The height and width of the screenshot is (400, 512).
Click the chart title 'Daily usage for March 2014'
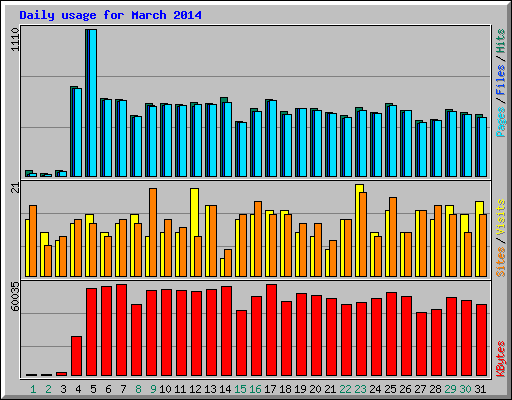coord(110,16)
